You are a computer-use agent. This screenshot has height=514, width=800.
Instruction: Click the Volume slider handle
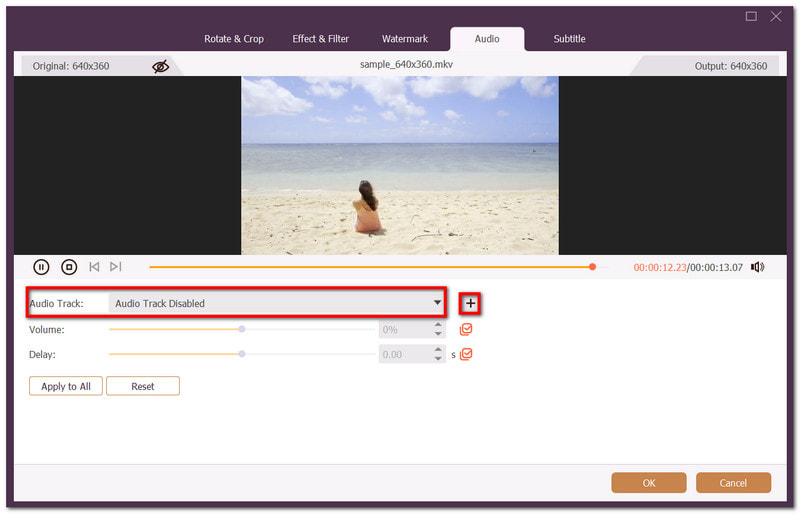pyautogui.click(x=242, y=329)
